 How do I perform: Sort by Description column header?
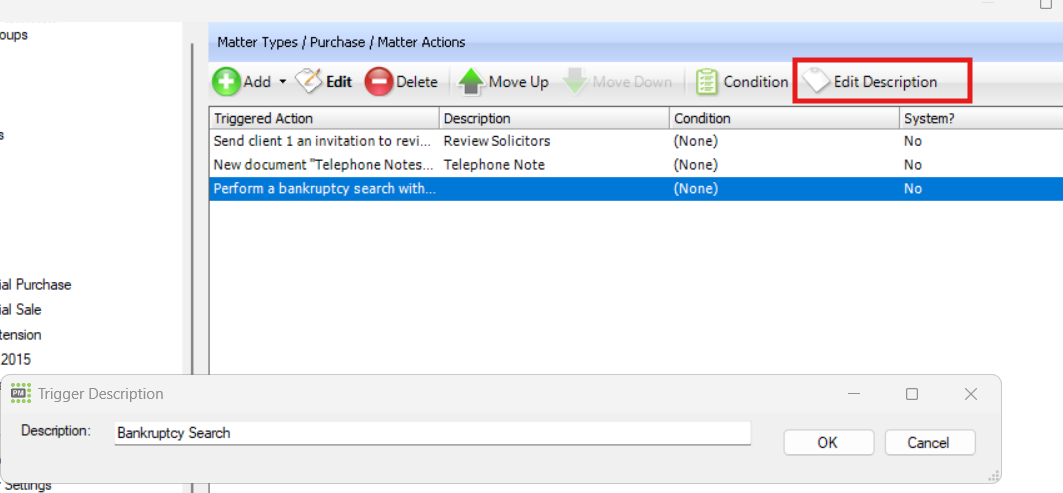[x=554, y=119]
